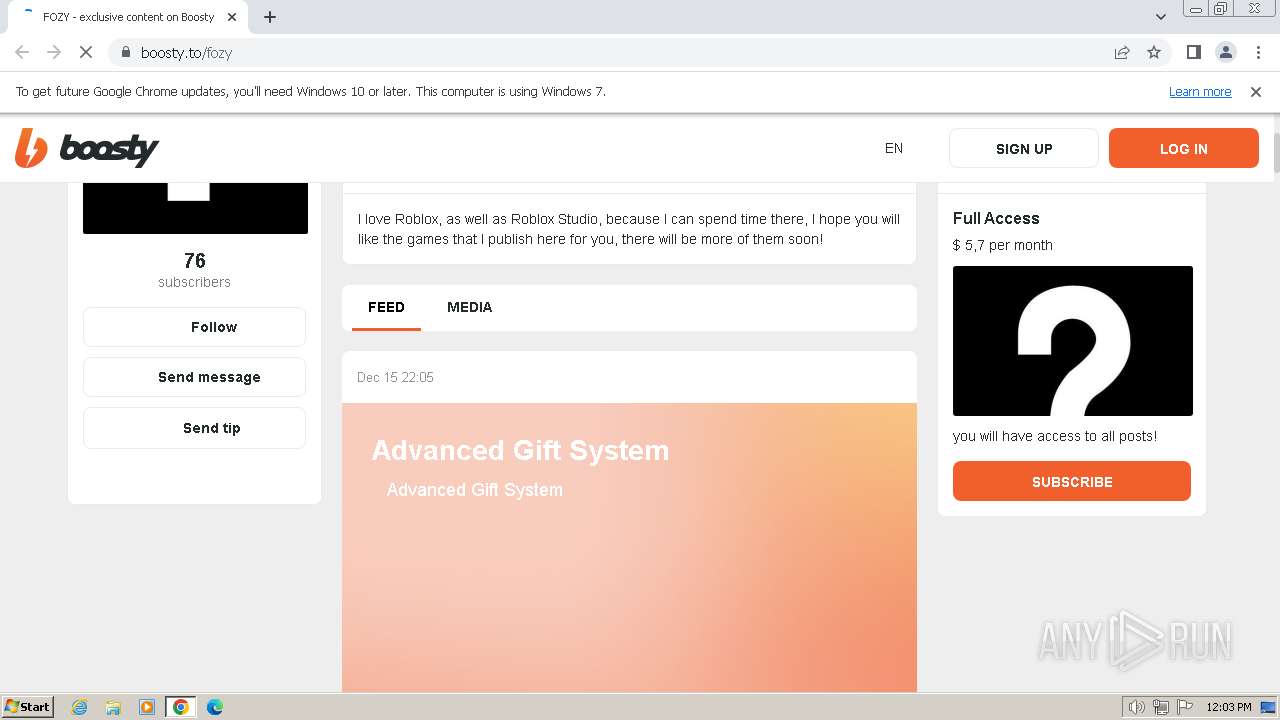Open Chrome three-dot menu
Viewport: 1280px width, 720px height.
pos(1257,52)
